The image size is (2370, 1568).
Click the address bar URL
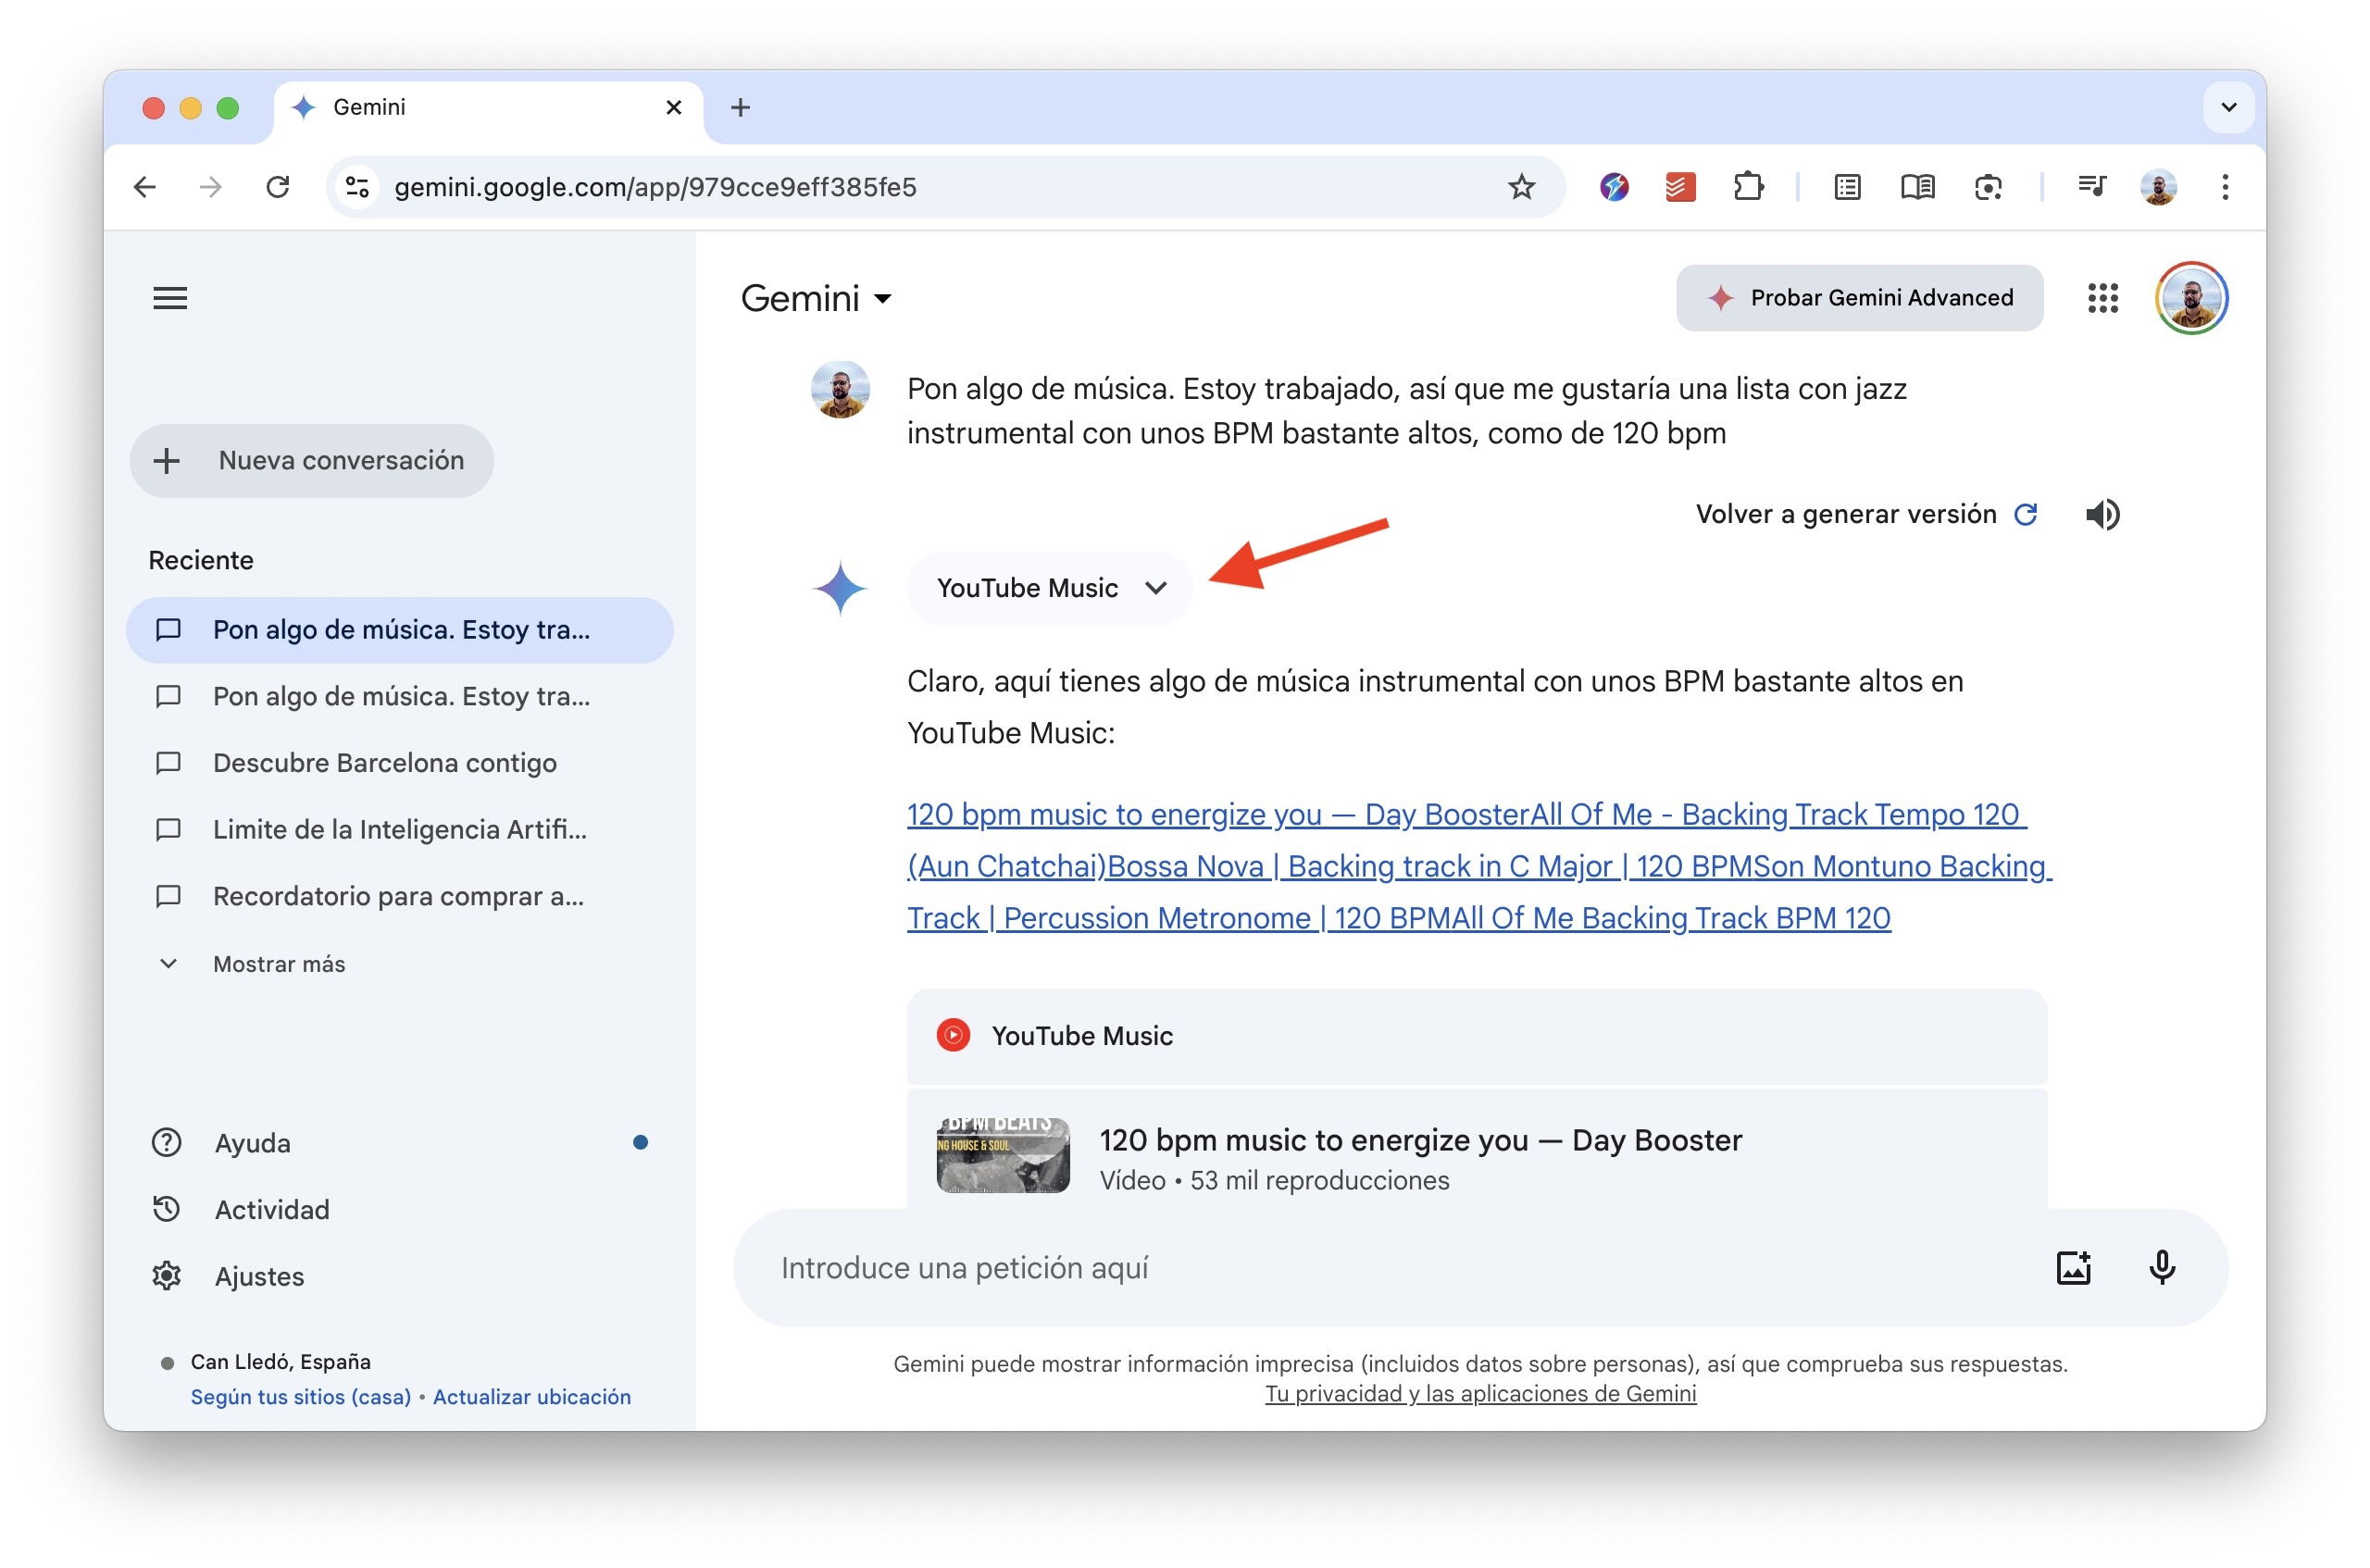pos(655,187)
